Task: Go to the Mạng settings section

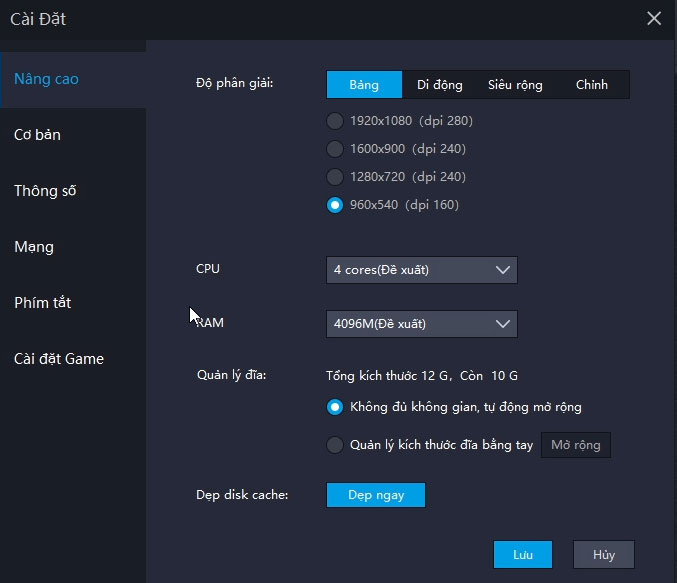Action: [x=34, y=247]
